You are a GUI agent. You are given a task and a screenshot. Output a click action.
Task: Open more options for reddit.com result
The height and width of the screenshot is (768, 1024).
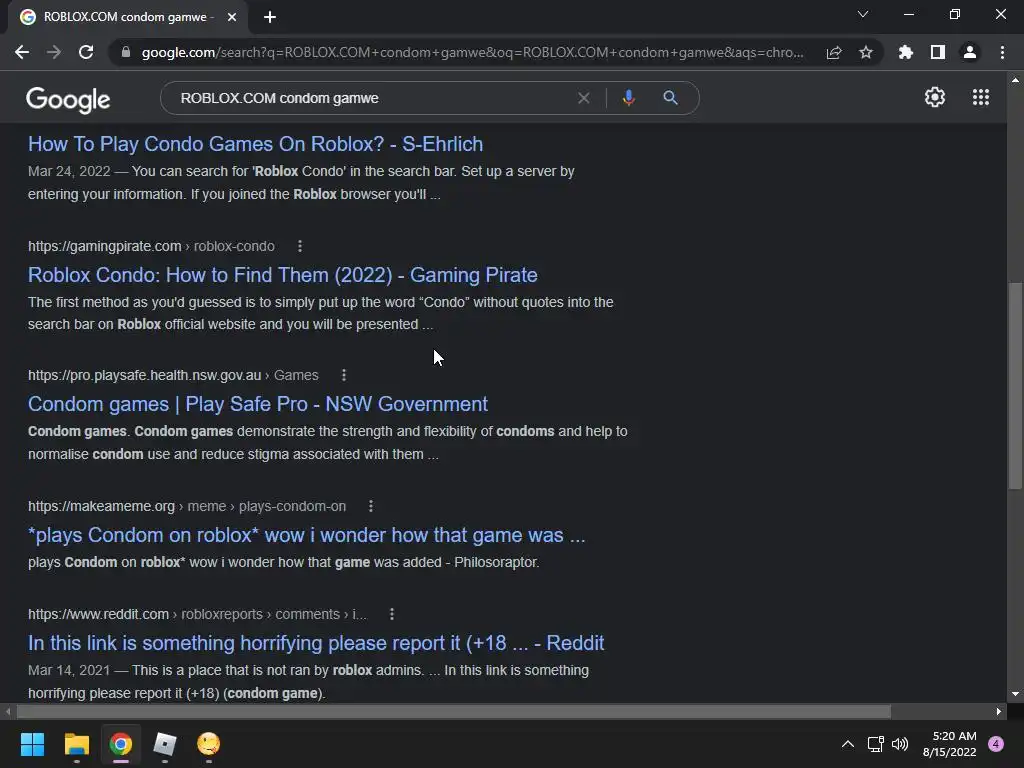click(392, 615)
